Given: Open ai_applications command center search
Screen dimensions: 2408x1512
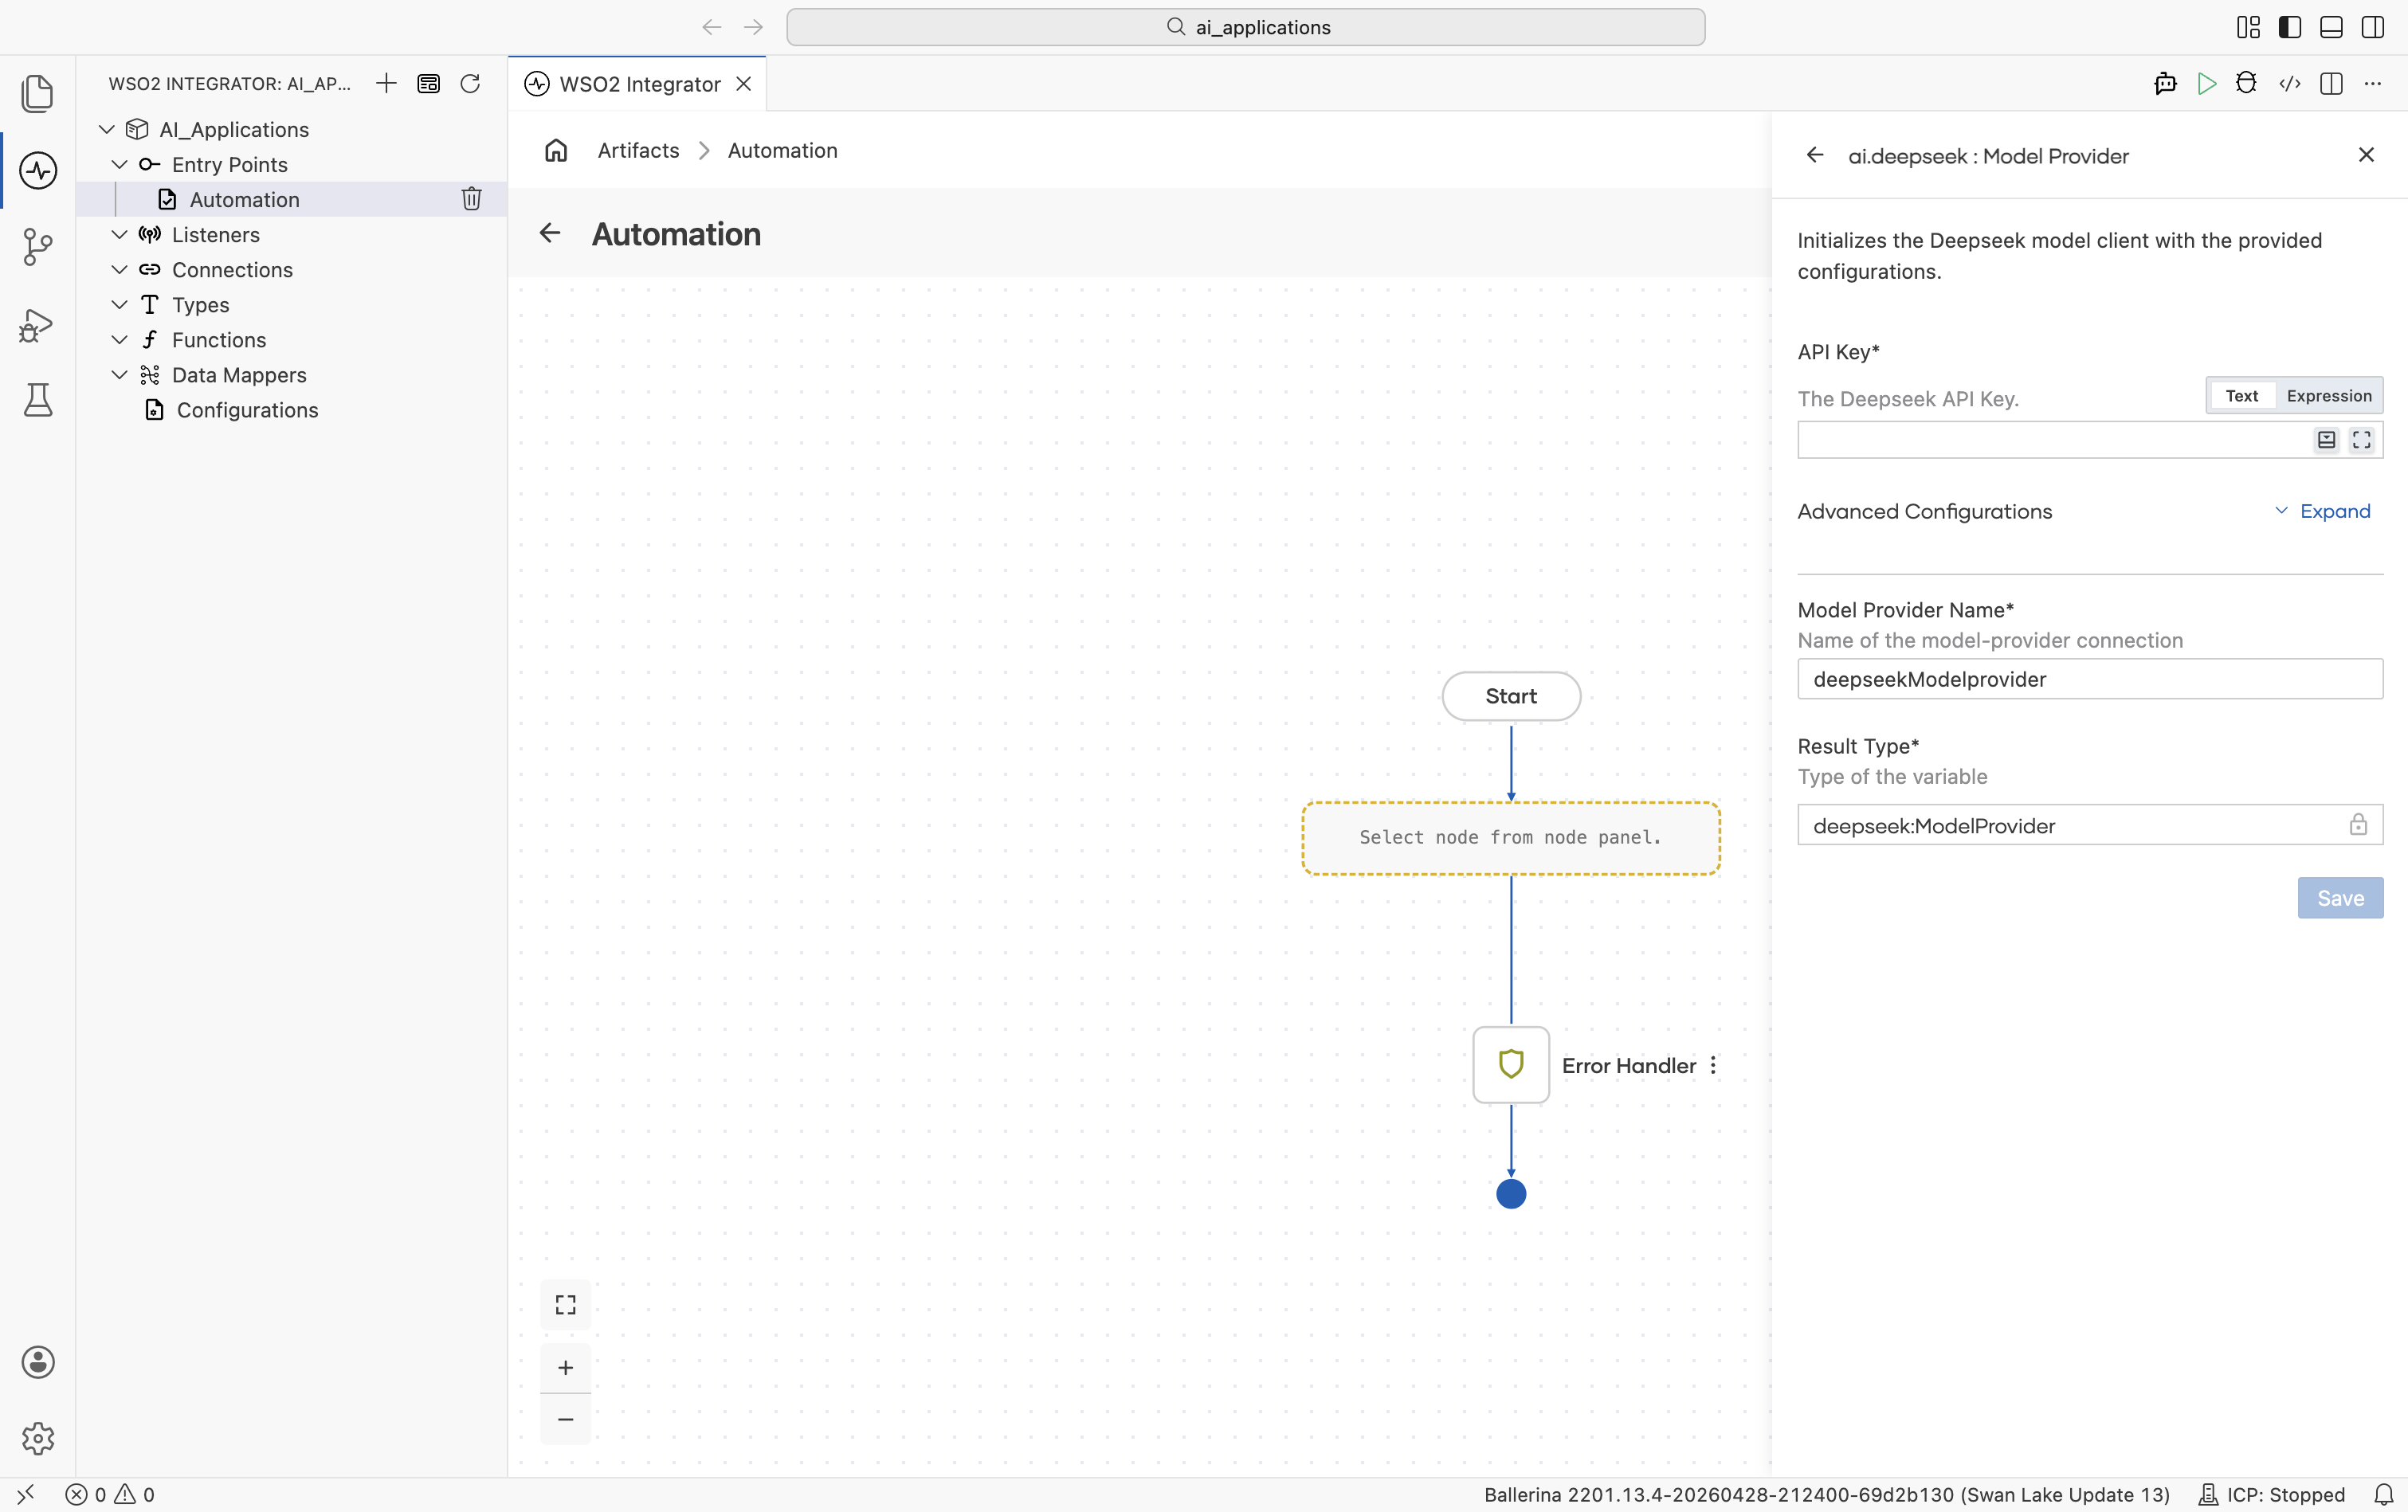Looking at the screenshot, I should (1245, 27).
